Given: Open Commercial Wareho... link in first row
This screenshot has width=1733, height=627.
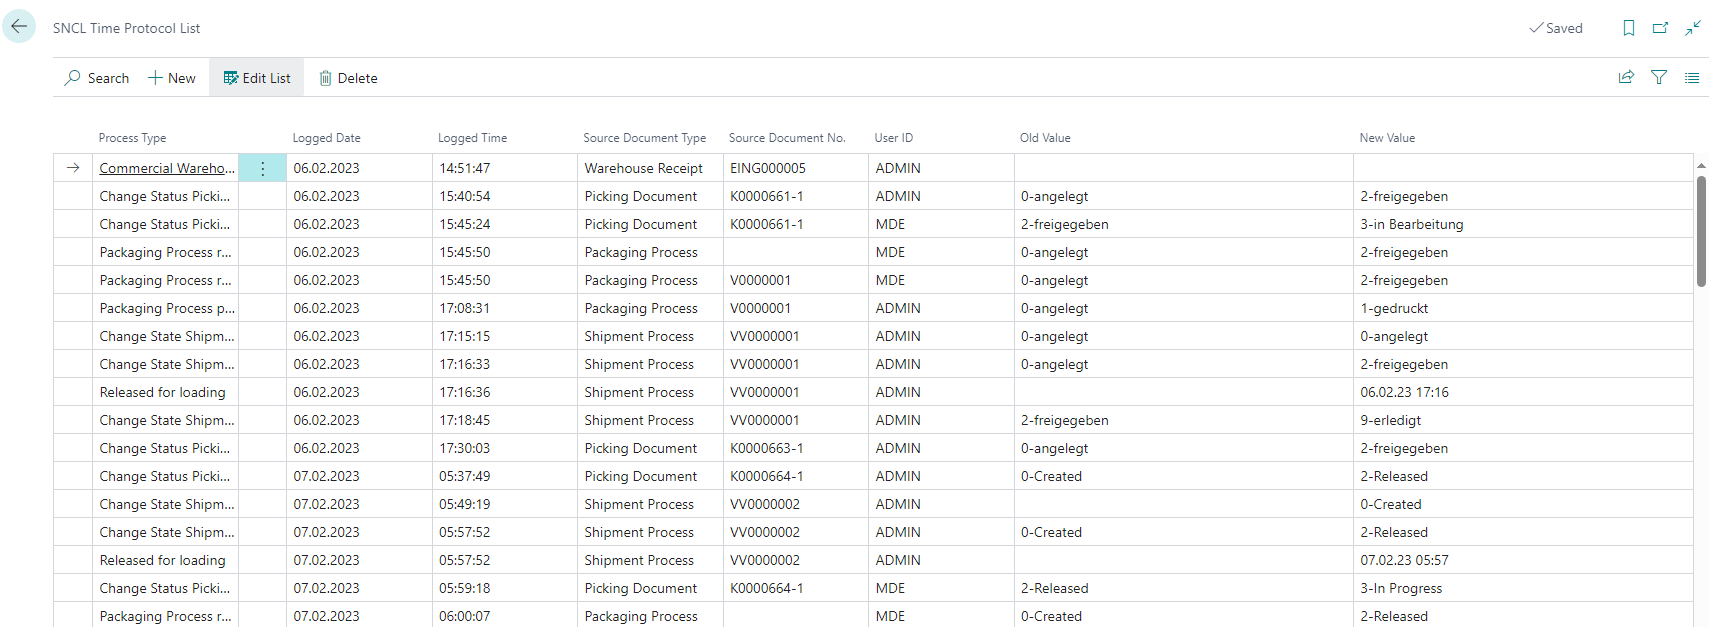Looking at the screenshot, I should (x=167, y=168).
